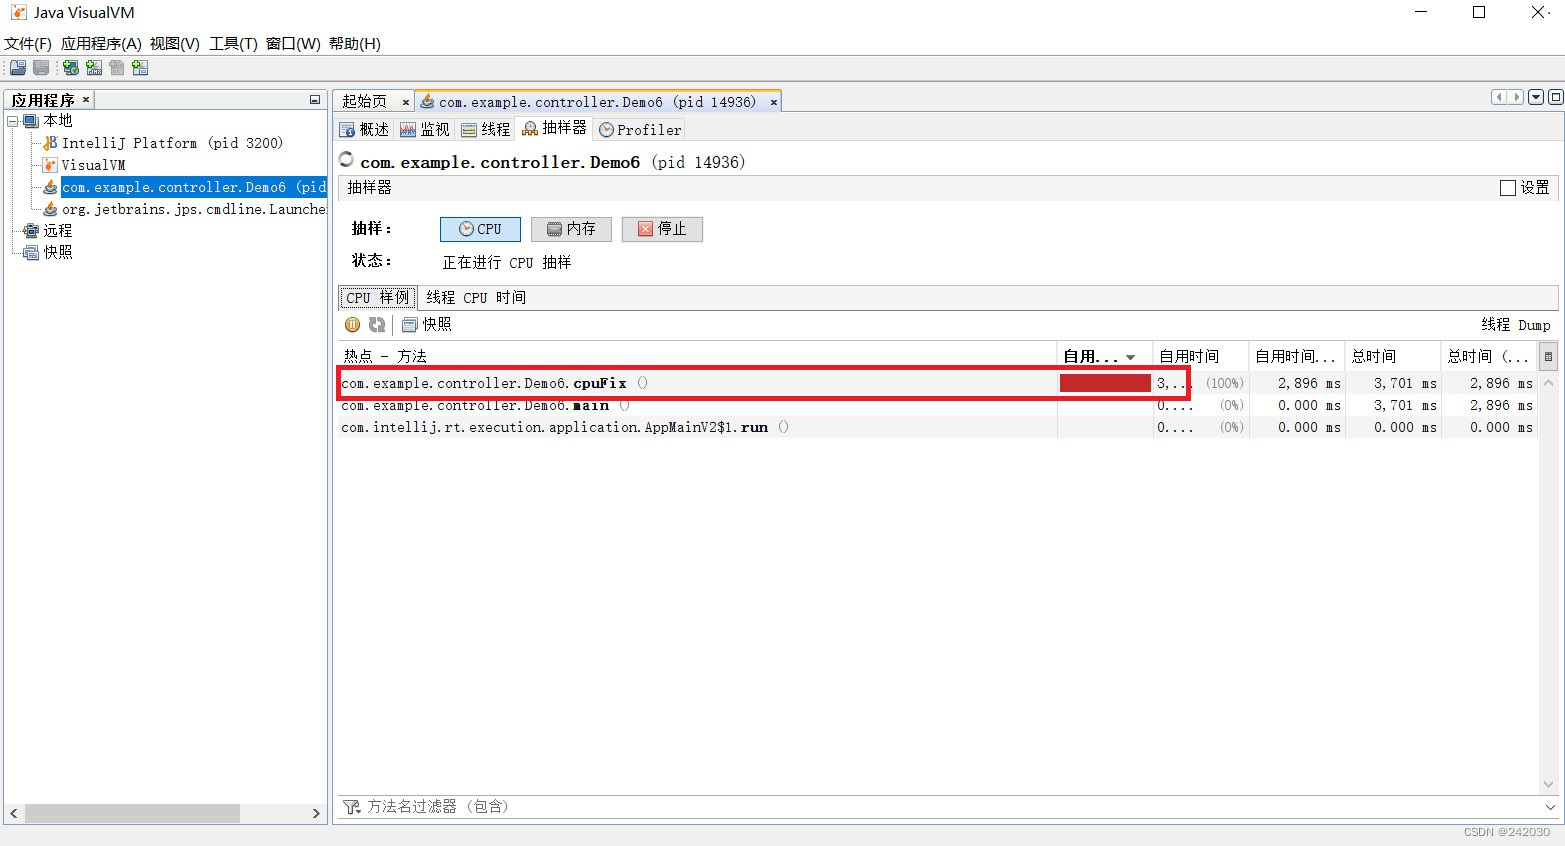Select the AppMainV2$1.run() method row
The image size is (1565, 846).
[937, 427]
